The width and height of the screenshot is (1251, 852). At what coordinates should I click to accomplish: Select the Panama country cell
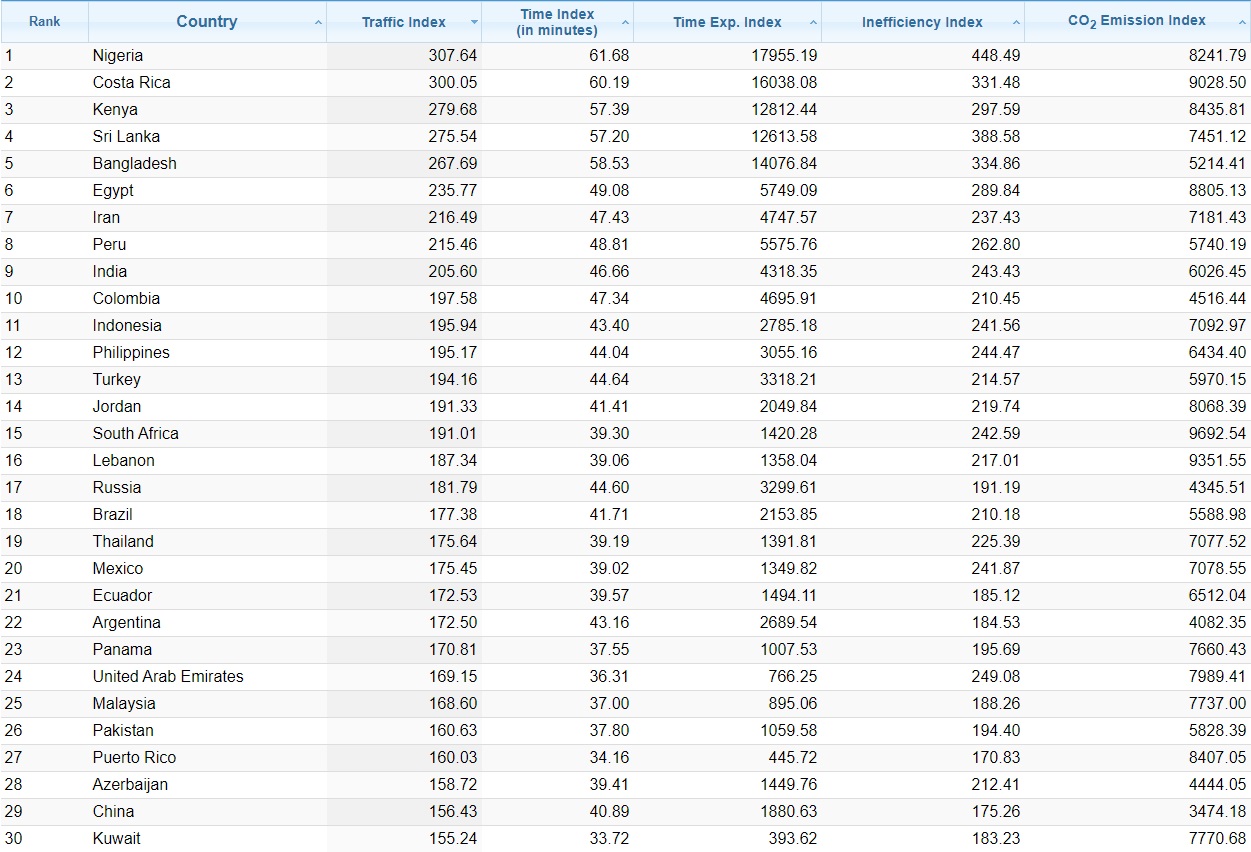207,650
